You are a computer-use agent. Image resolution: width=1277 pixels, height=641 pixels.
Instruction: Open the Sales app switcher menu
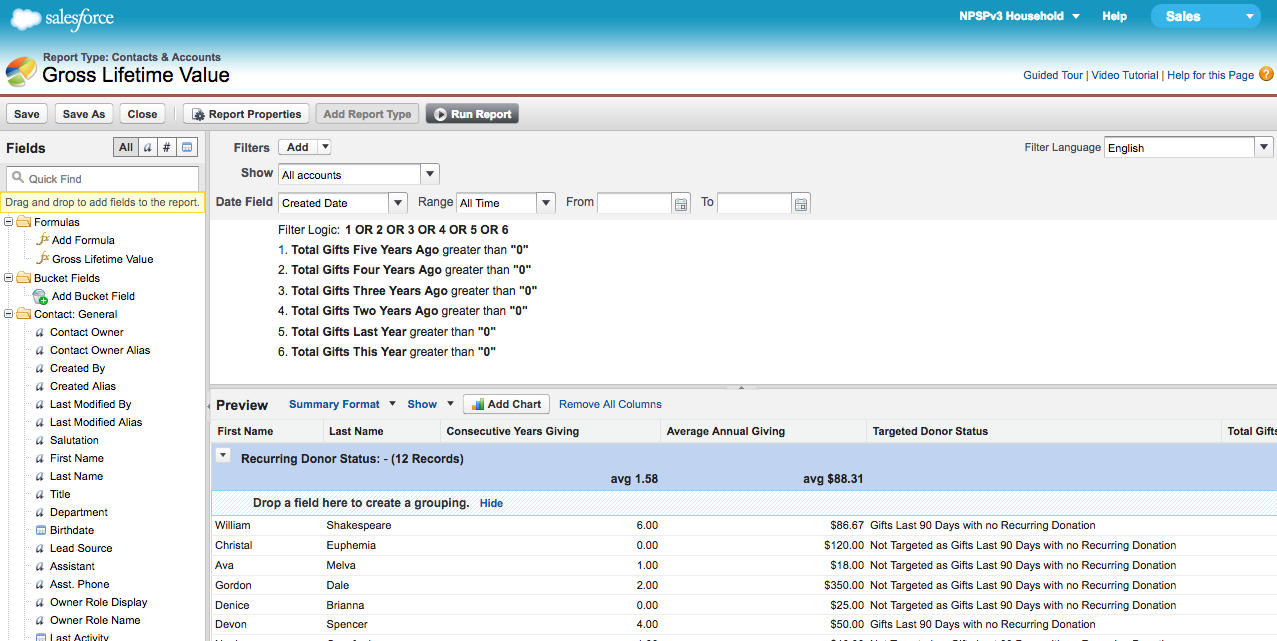pos(1205,16)
